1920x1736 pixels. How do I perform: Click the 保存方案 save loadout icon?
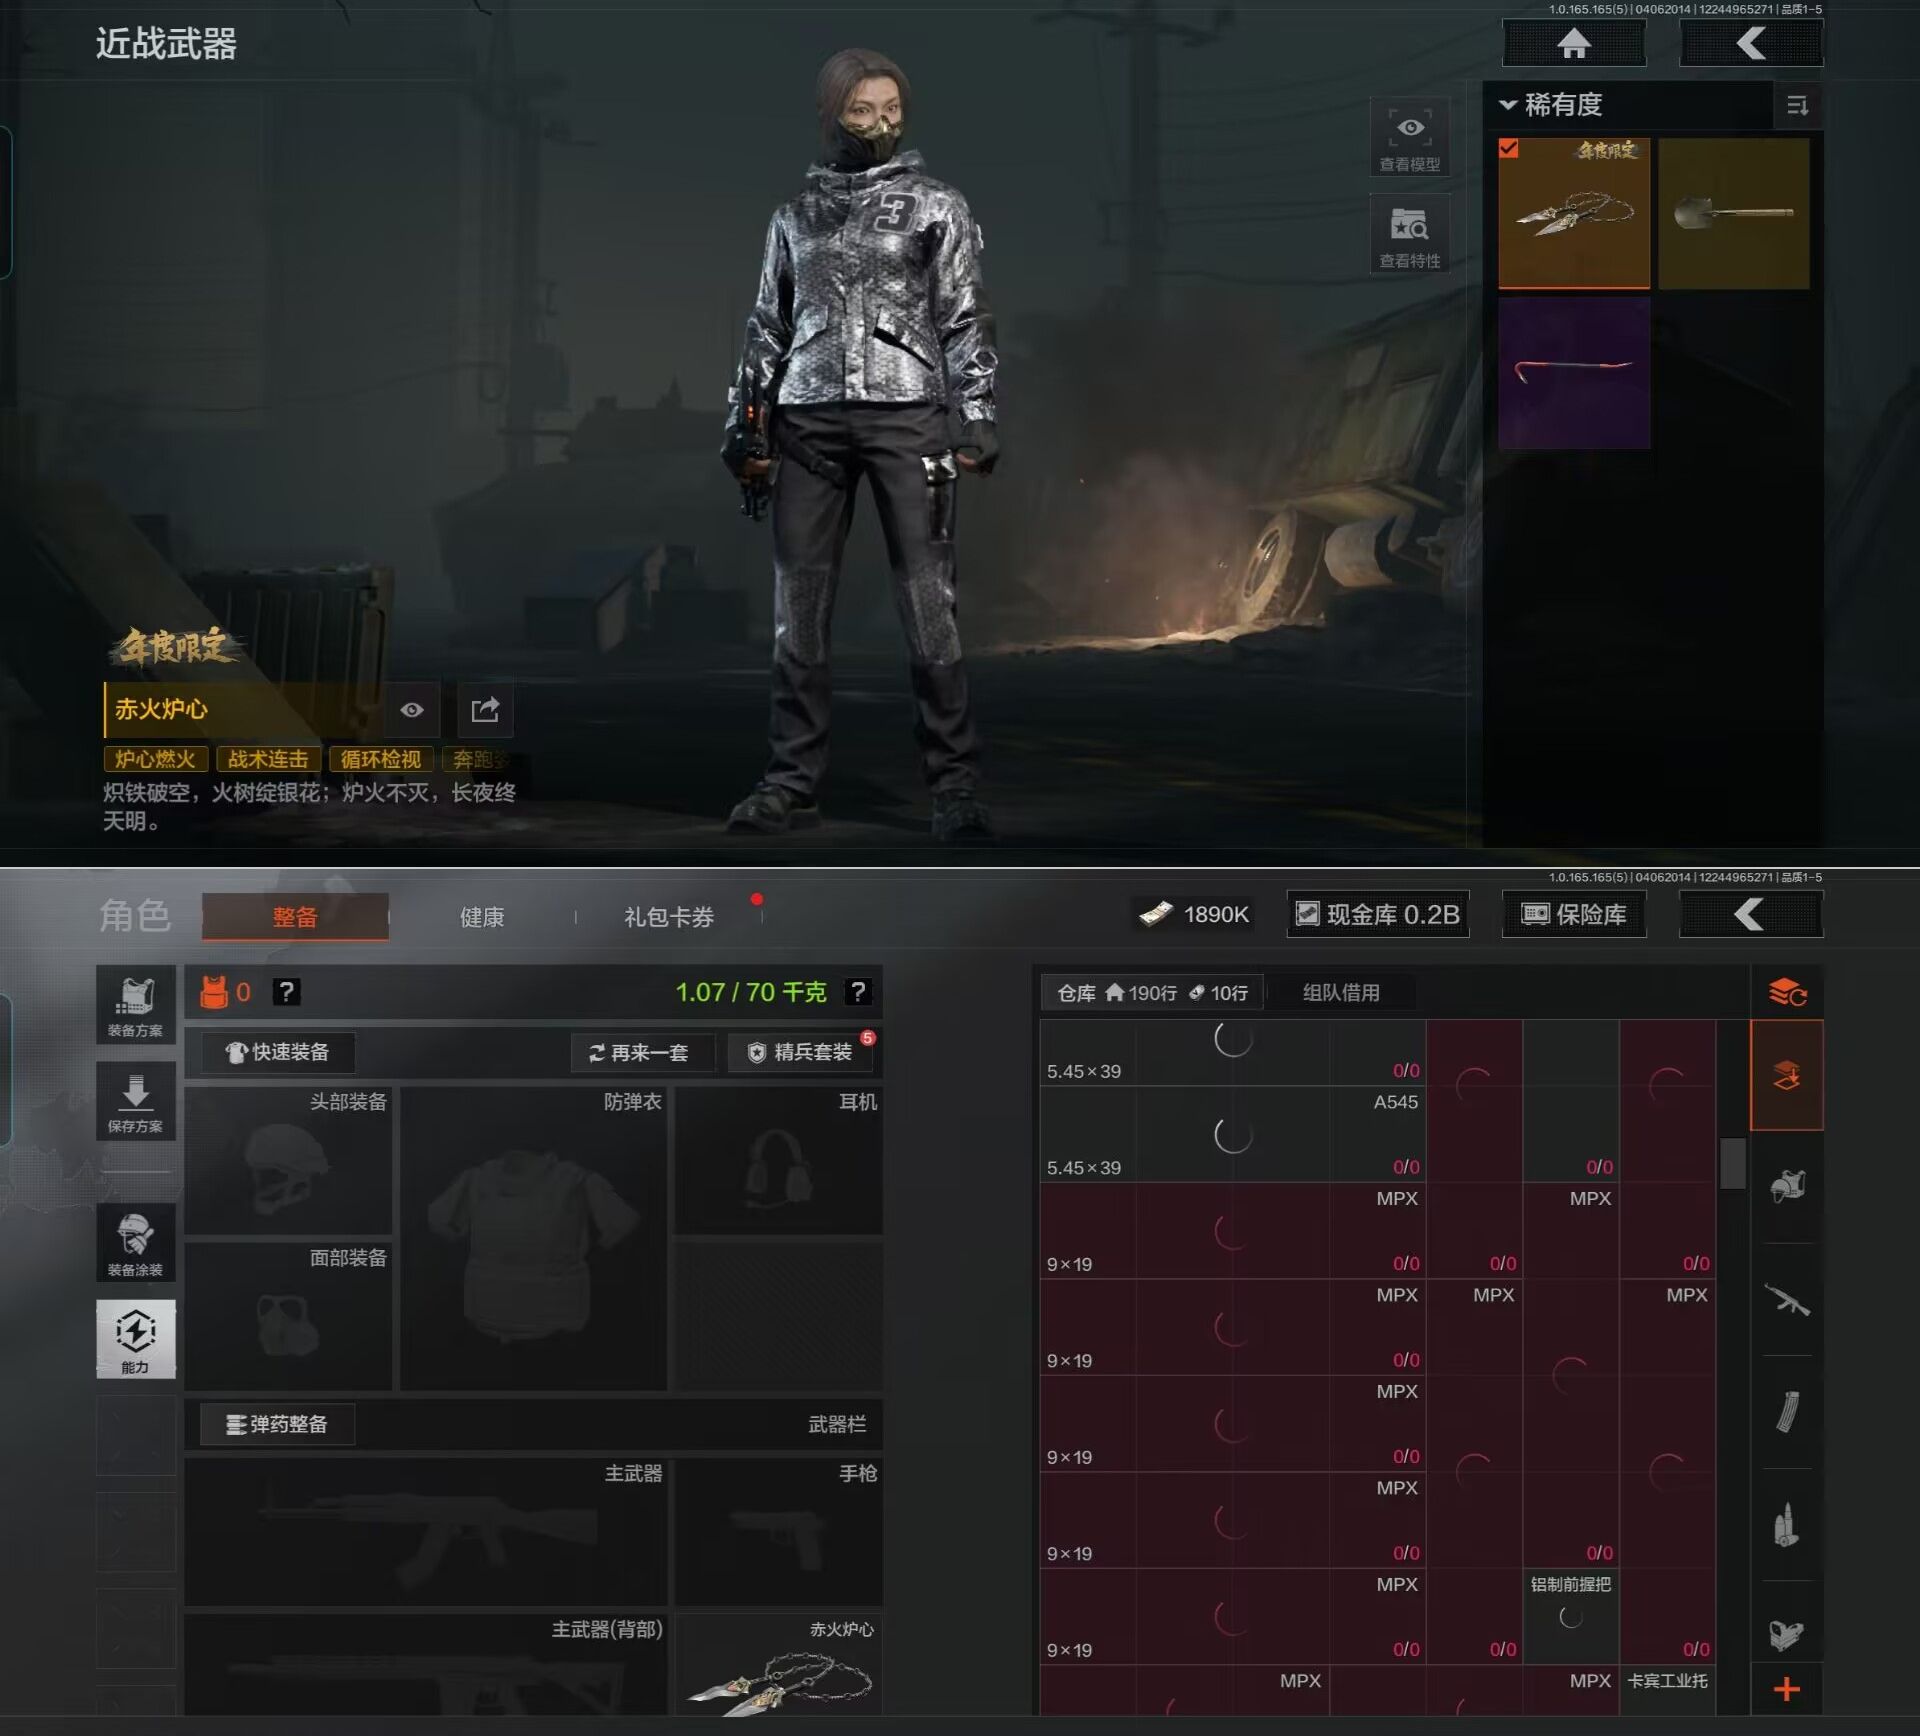pos(135,1100)
